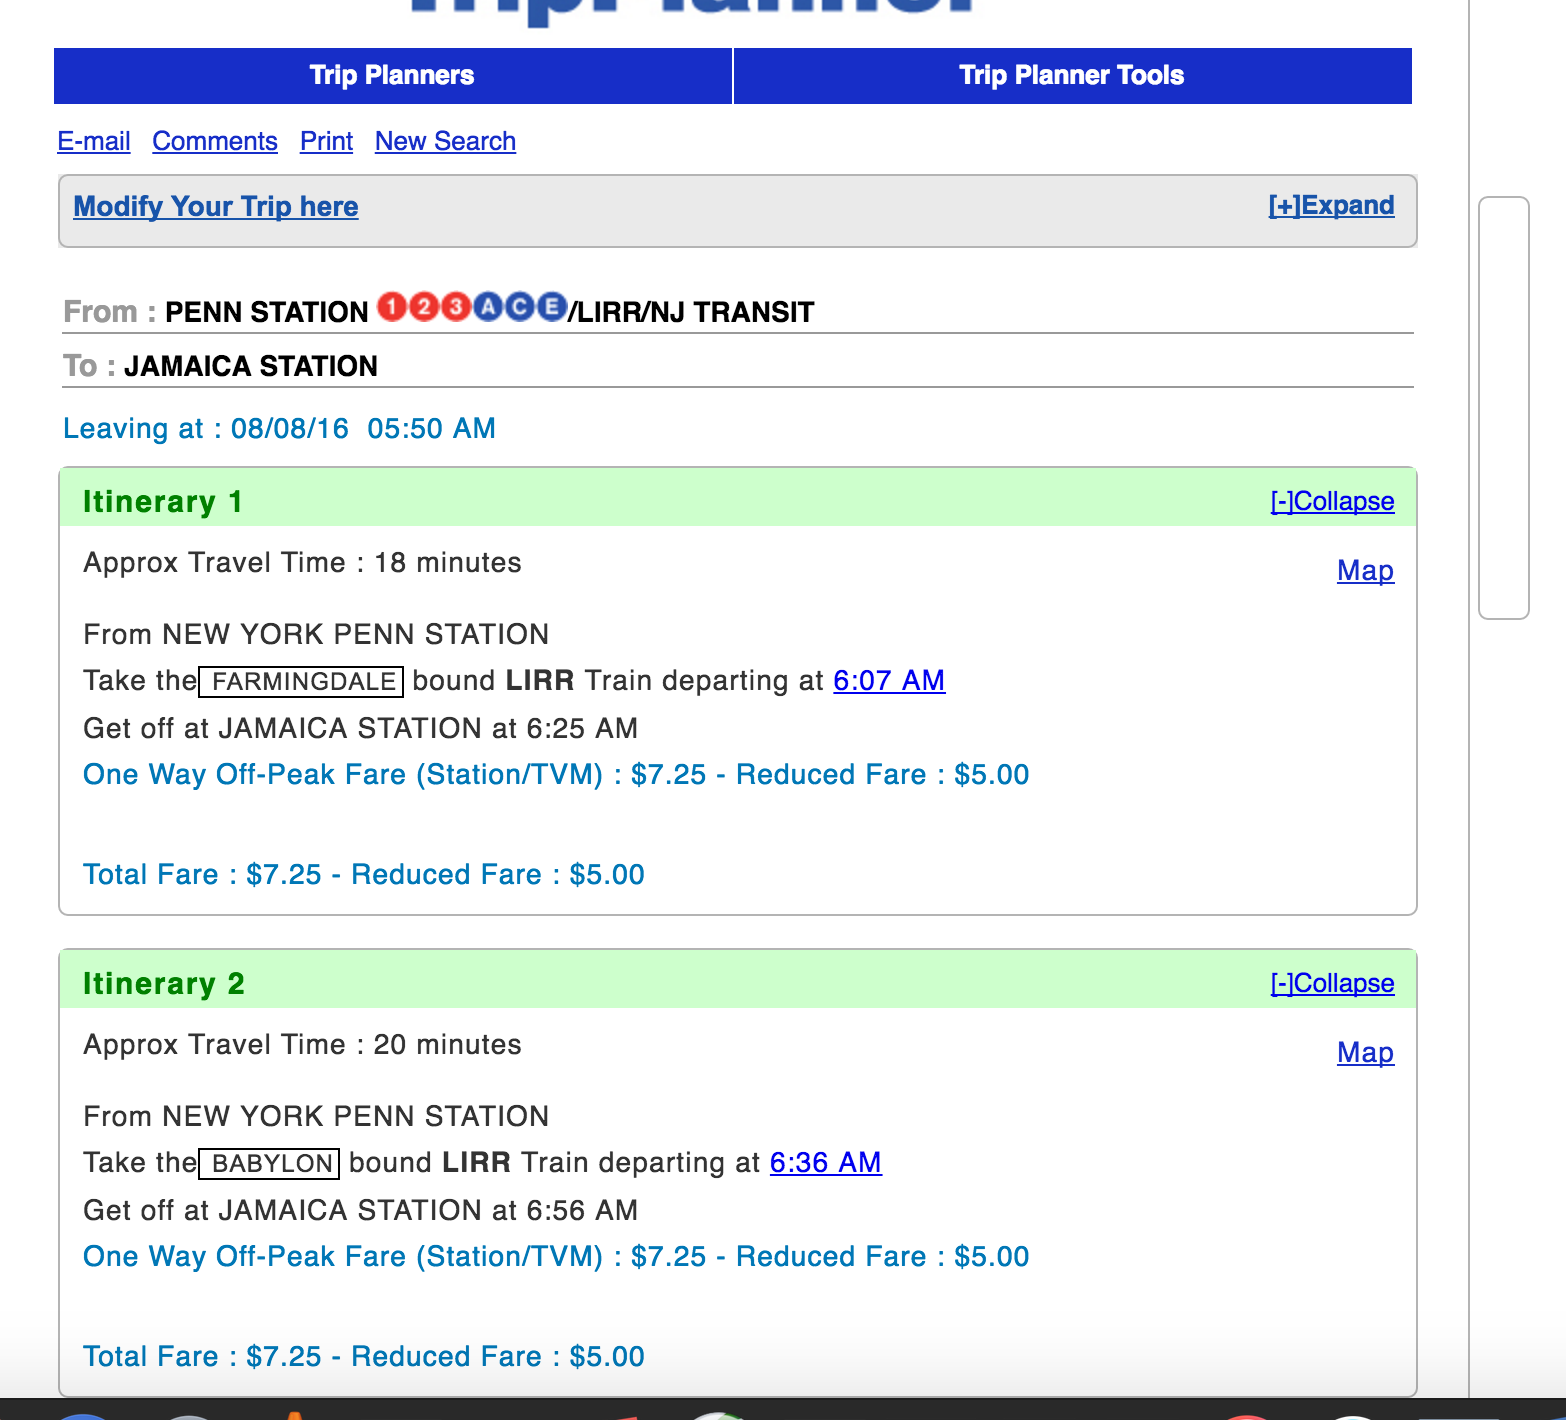Open the Map for Itinerary 1
This screenshot has width=1566, height=1420.
1366,570
